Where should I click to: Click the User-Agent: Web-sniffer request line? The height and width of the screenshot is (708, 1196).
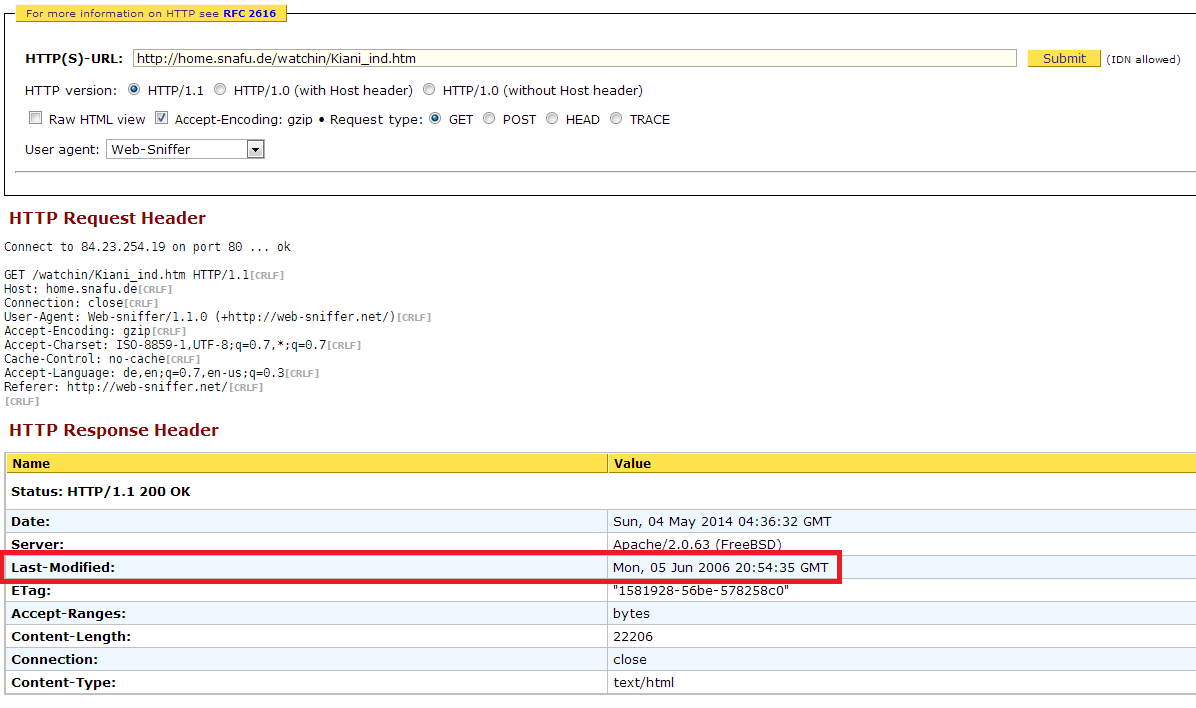click(x=217, y=317)
